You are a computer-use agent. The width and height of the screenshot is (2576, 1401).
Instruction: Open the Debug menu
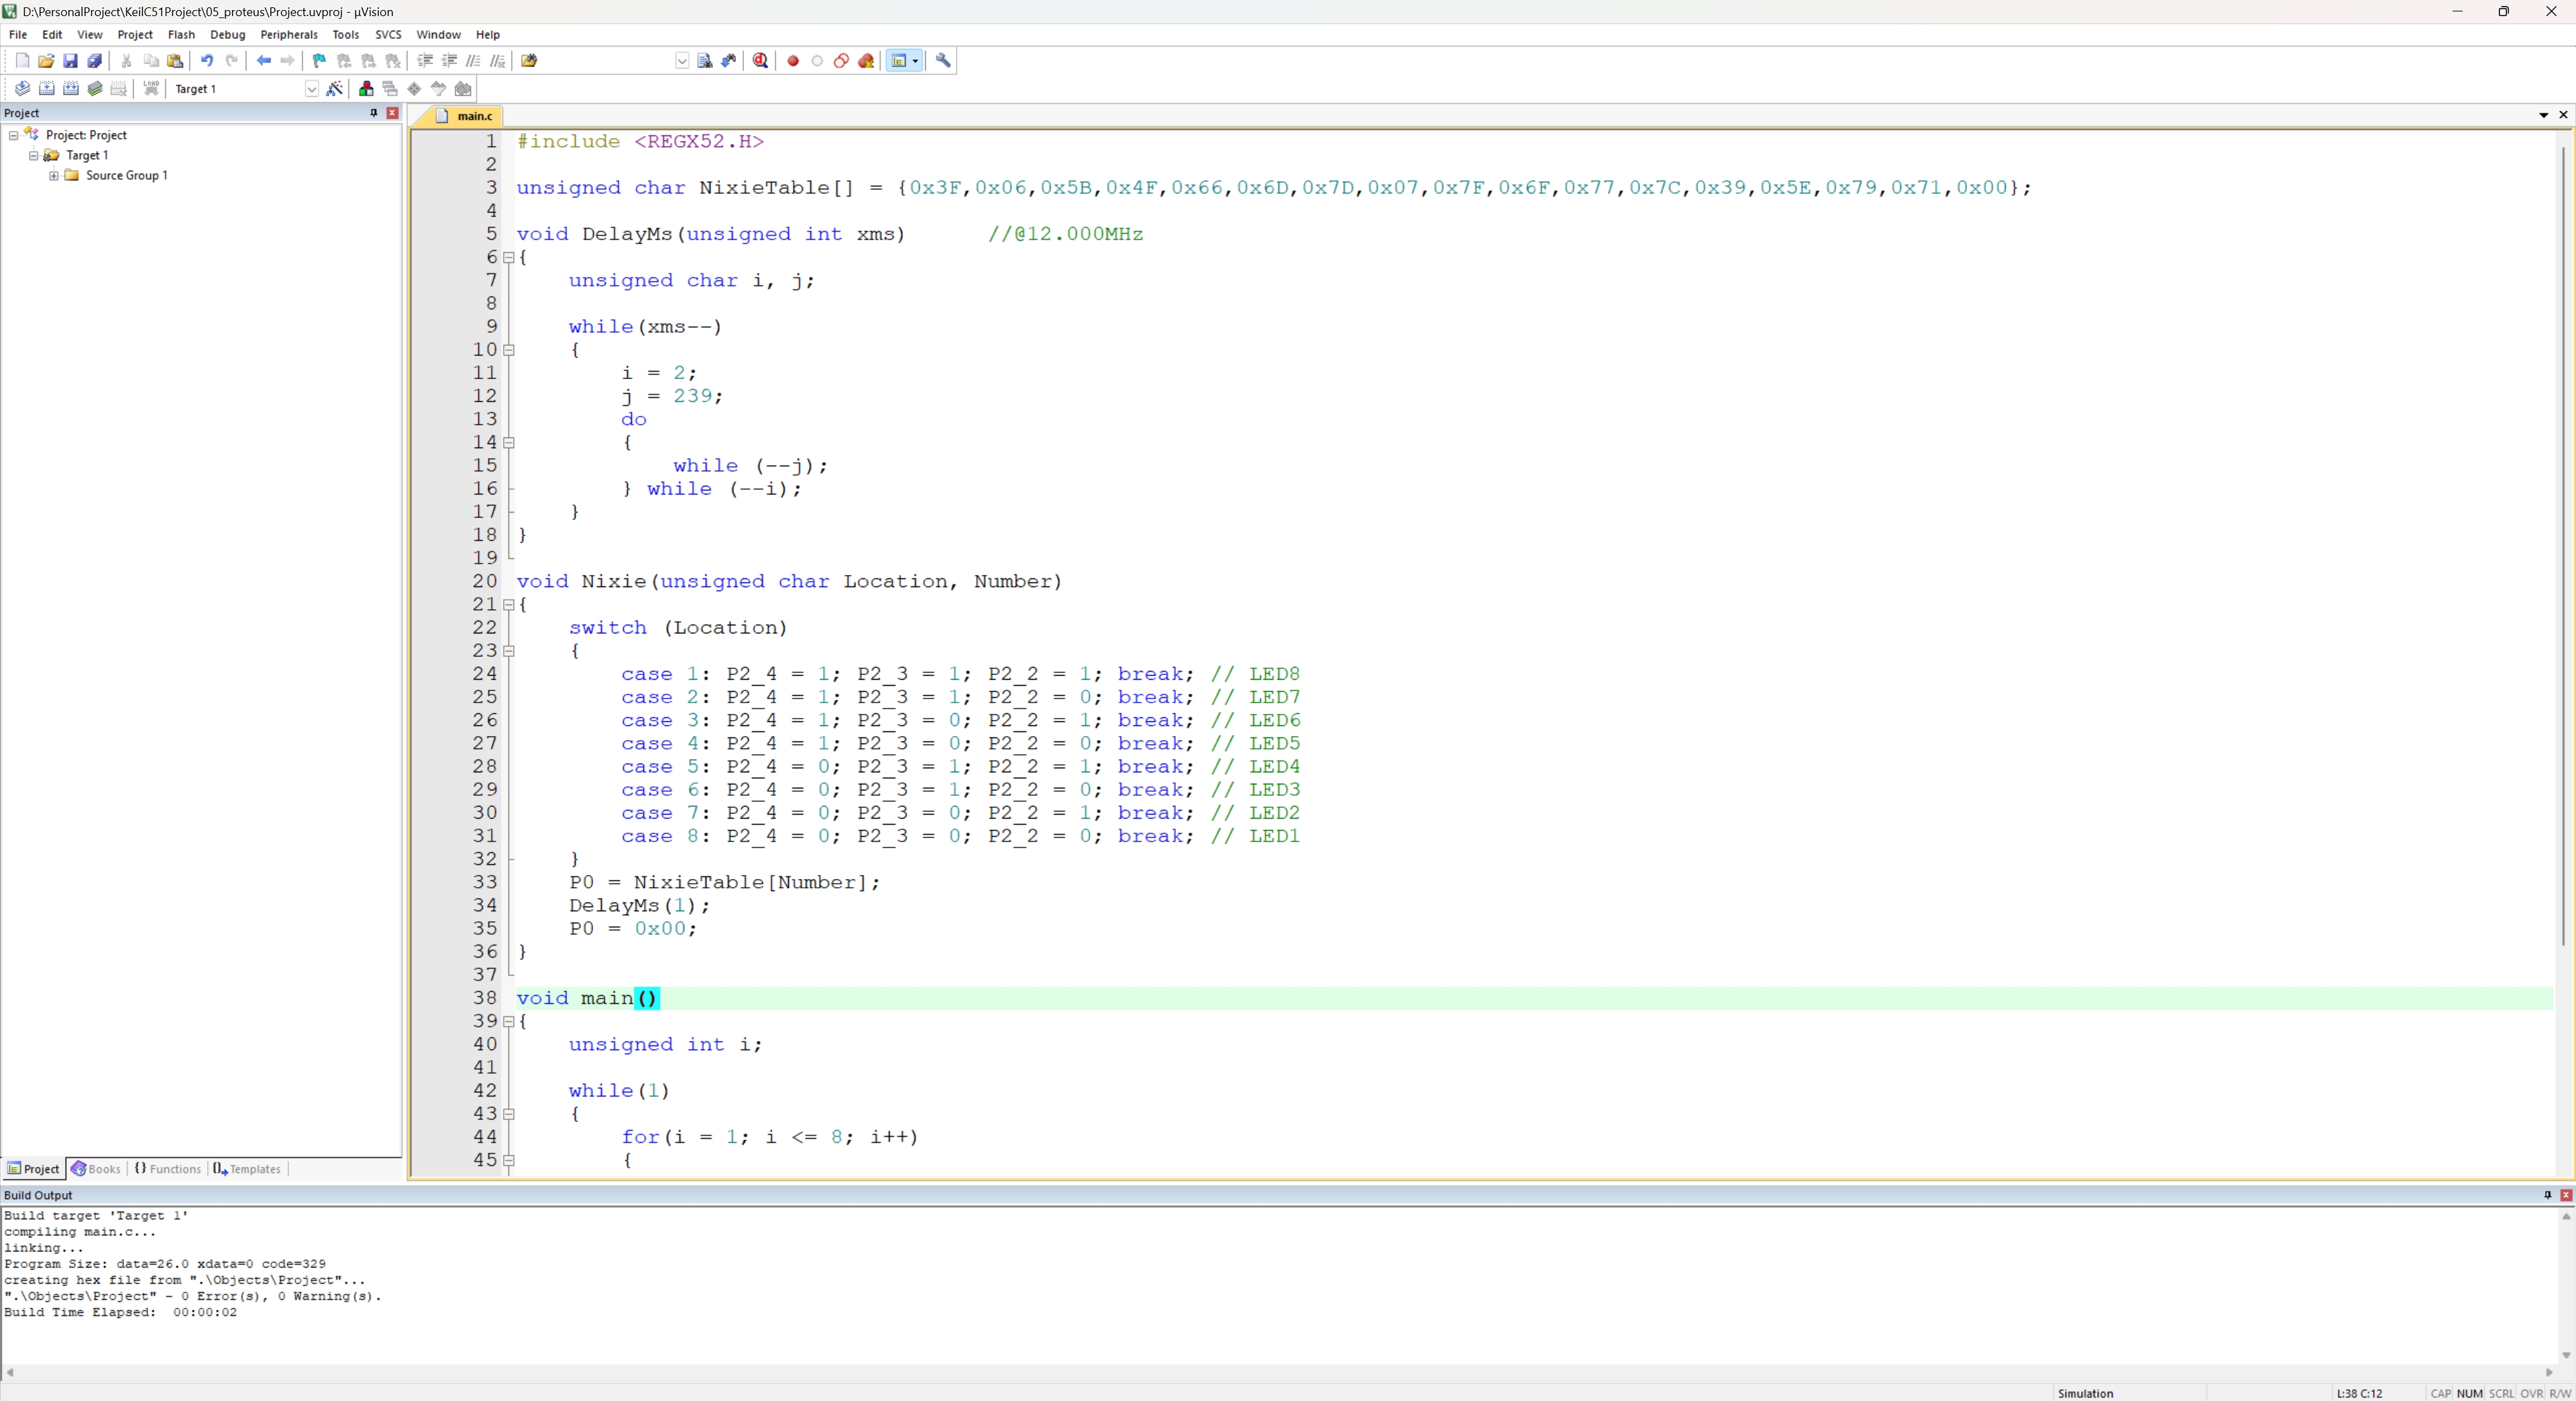pyautogui.click(x=228, y=34)
